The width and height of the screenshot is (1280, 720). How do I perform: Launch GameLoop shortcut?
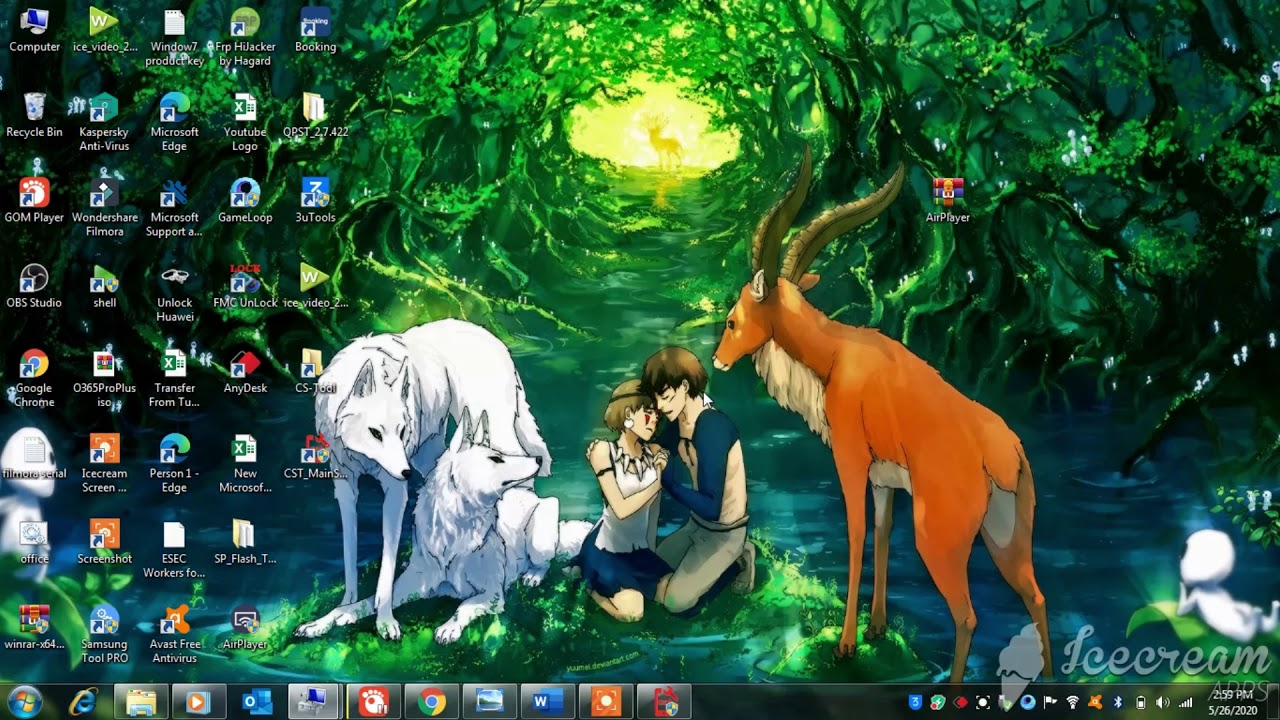click(245, 200)
